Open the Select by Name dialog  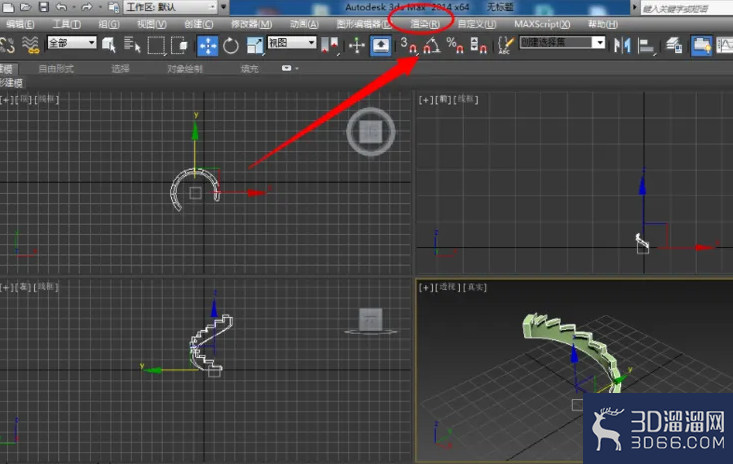coord(132,45)
